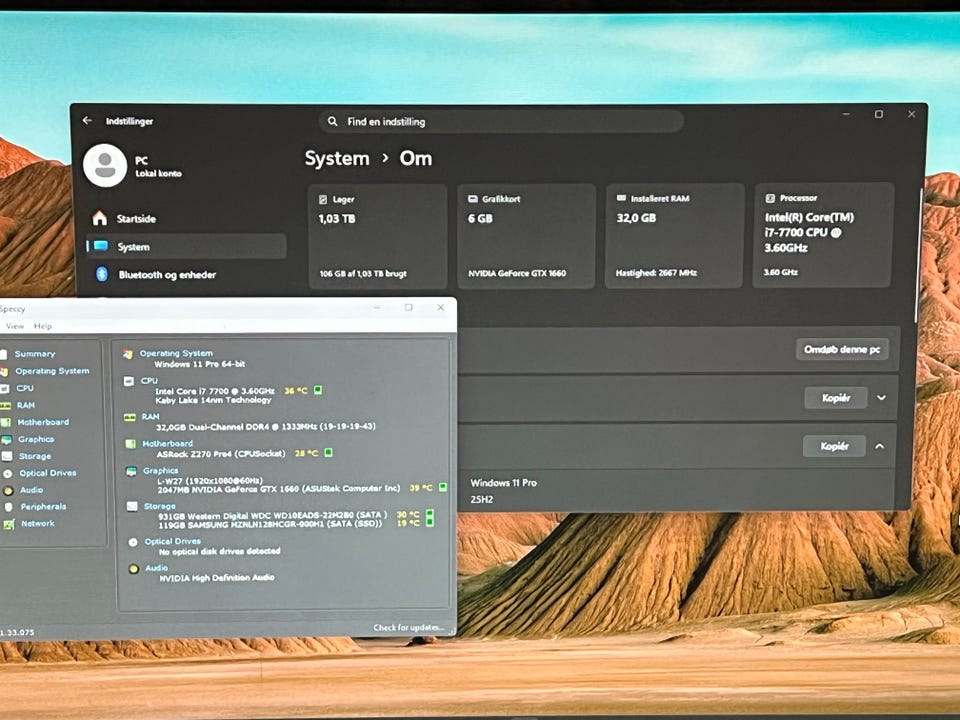Viewport: 960px width, 720px height.
Task: Click the Western Digital drive temperature indicator
Action: coord(430,514)
